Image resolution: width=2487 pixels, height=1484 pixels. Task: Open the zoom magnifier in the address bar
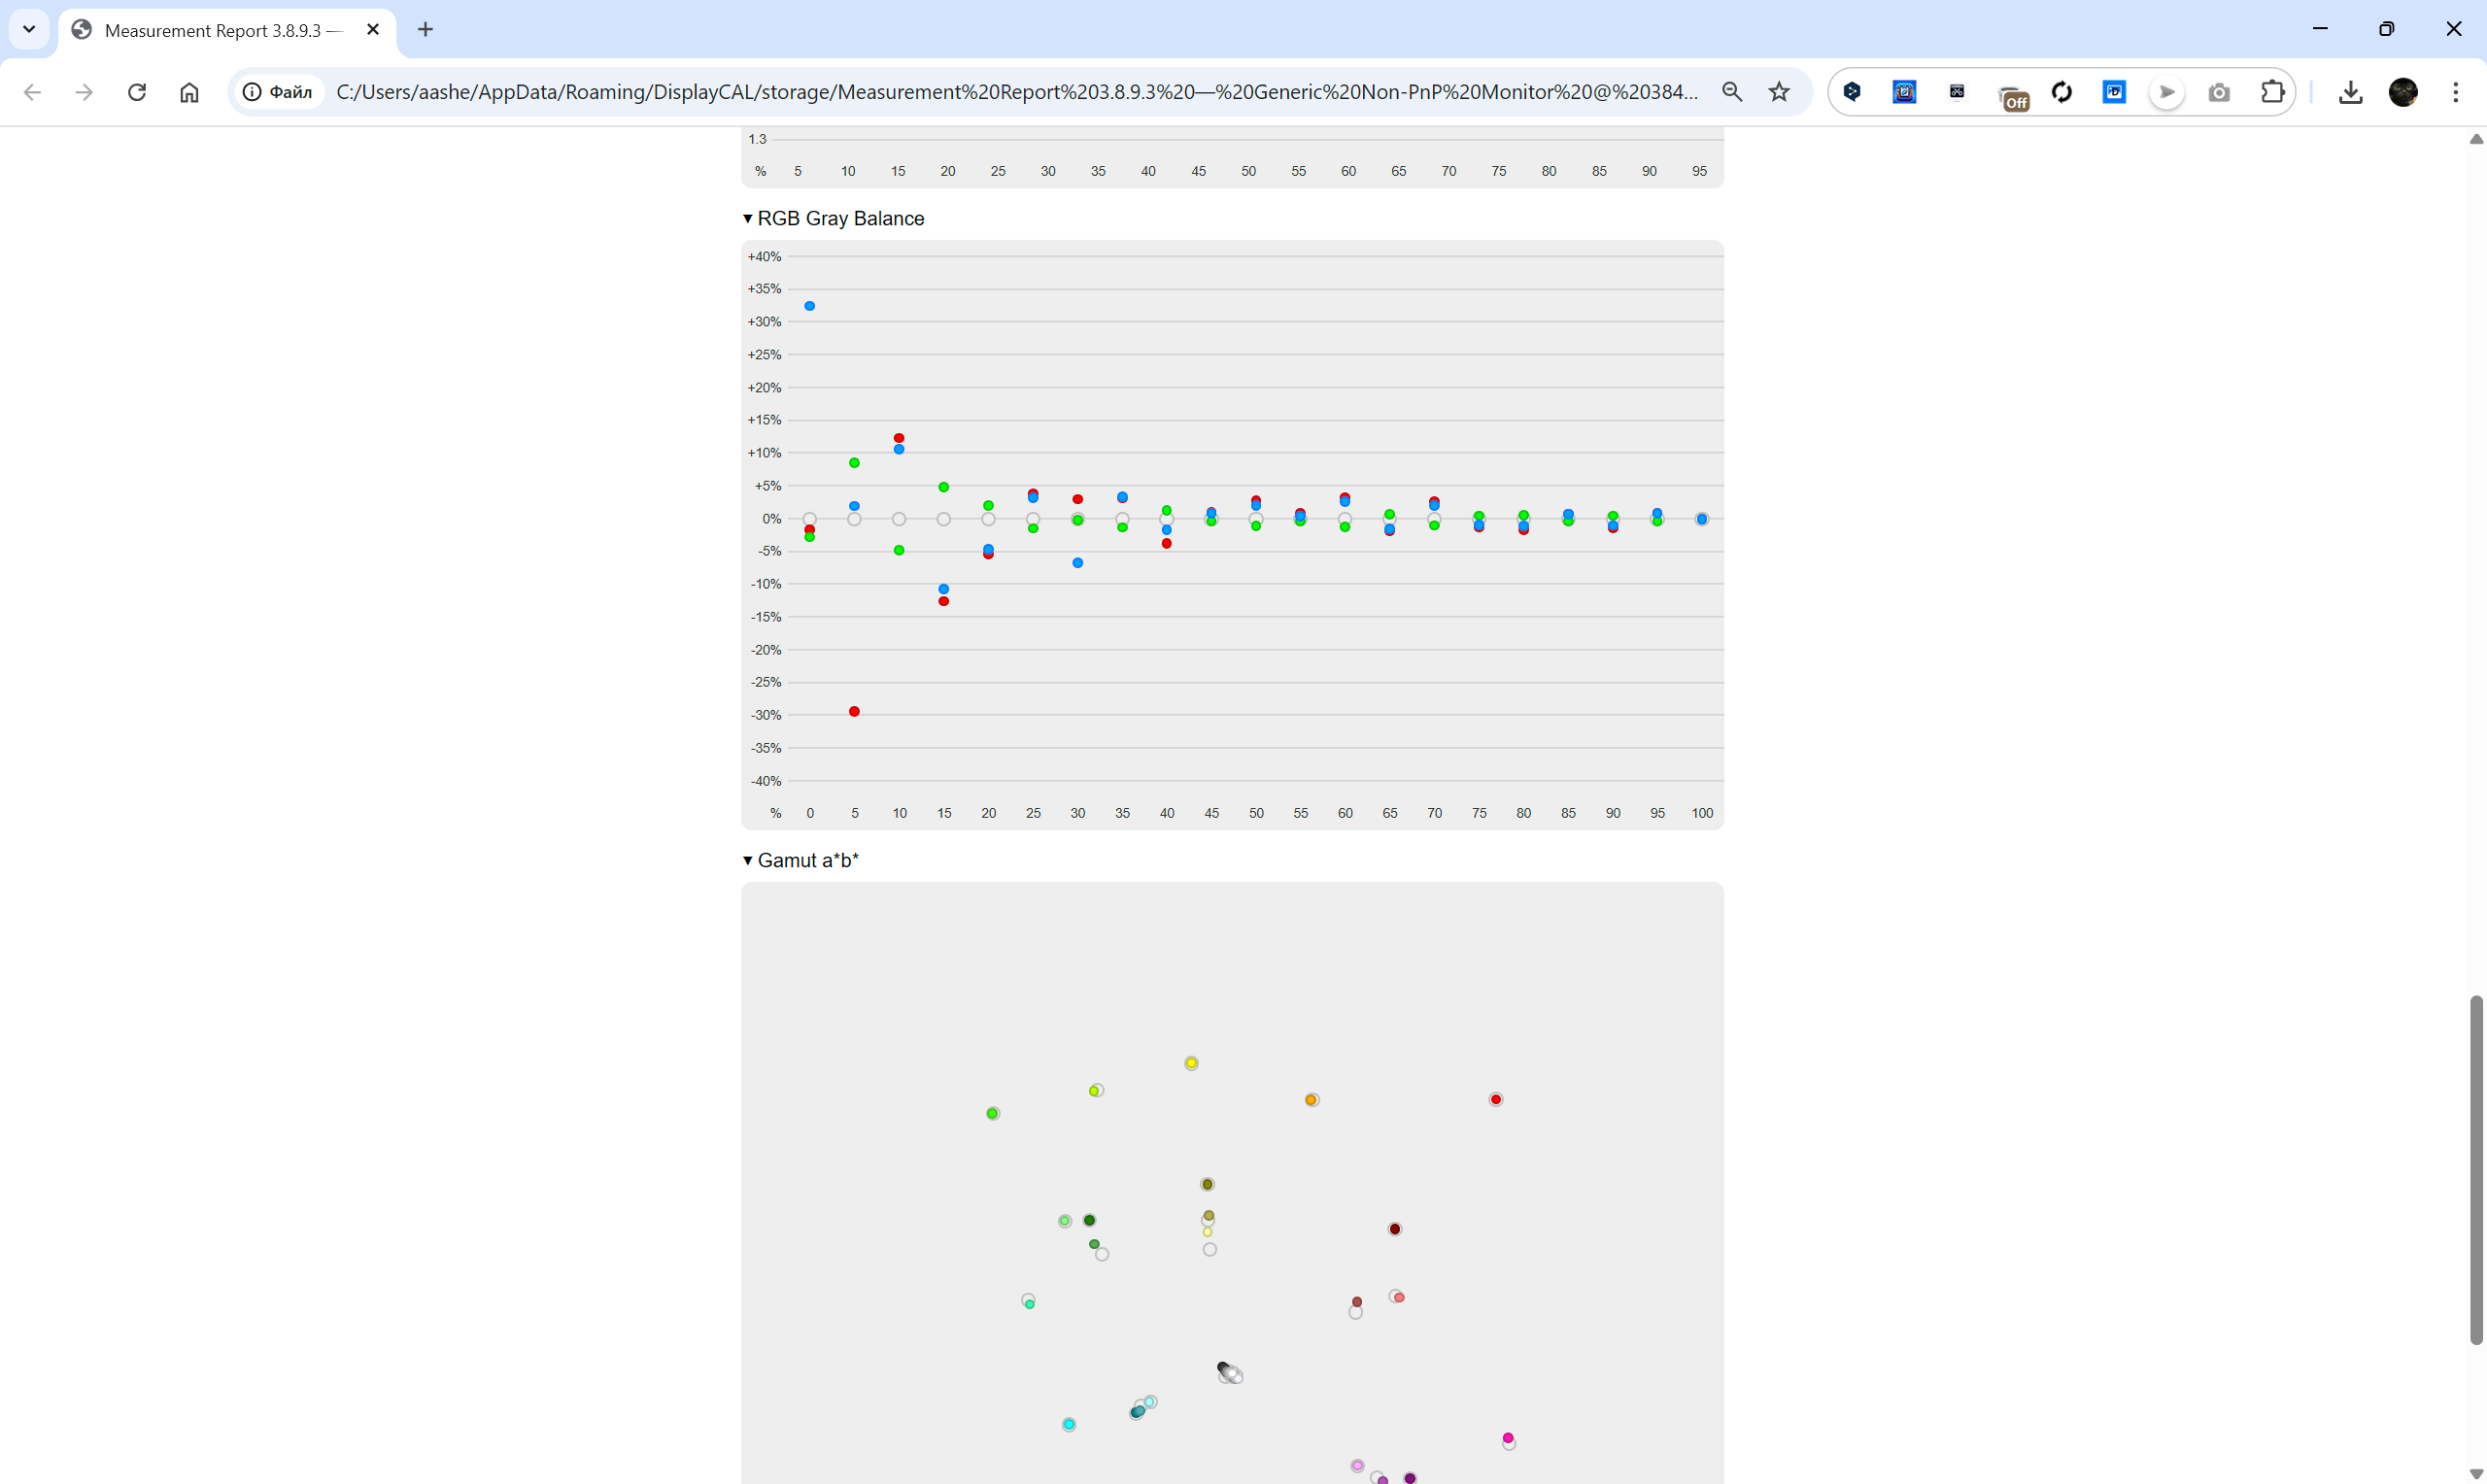point(1732,92)
